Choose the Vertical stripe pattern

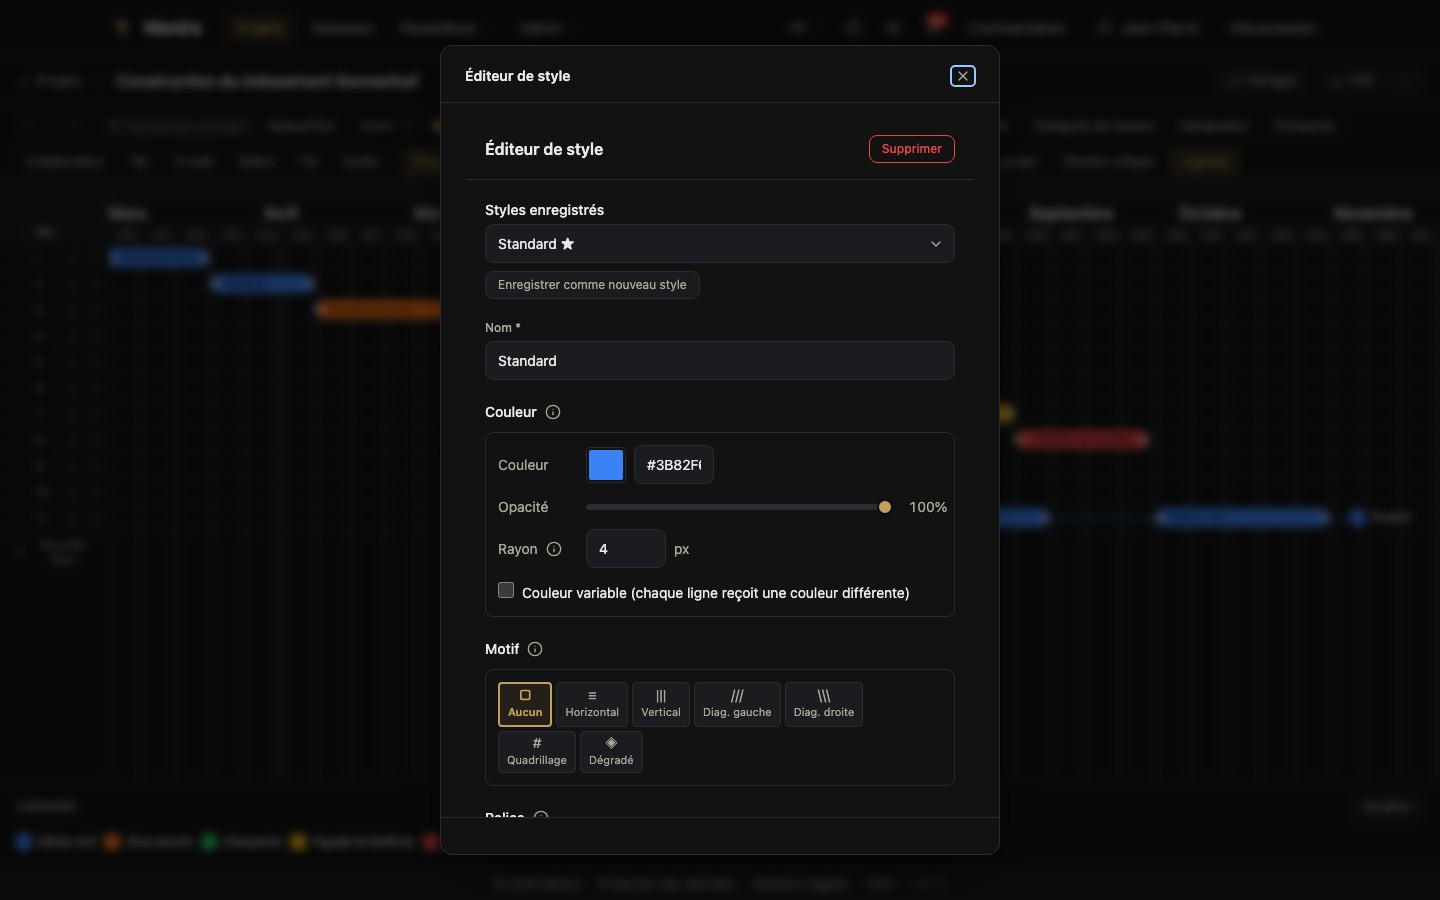661,704
